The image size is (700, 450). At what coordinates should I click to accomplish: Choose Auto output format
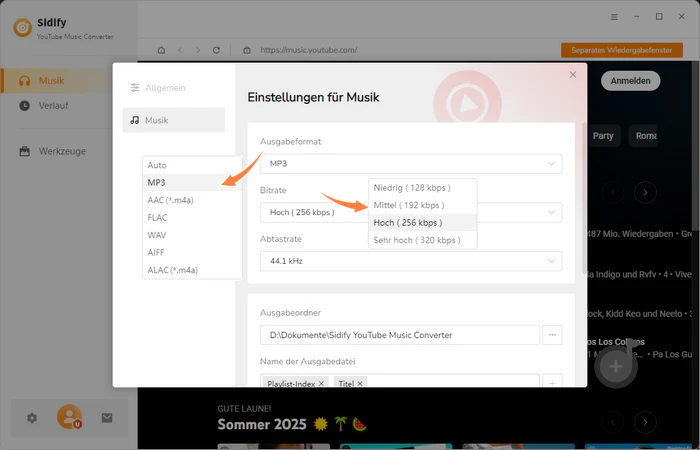tap(192, 165)
